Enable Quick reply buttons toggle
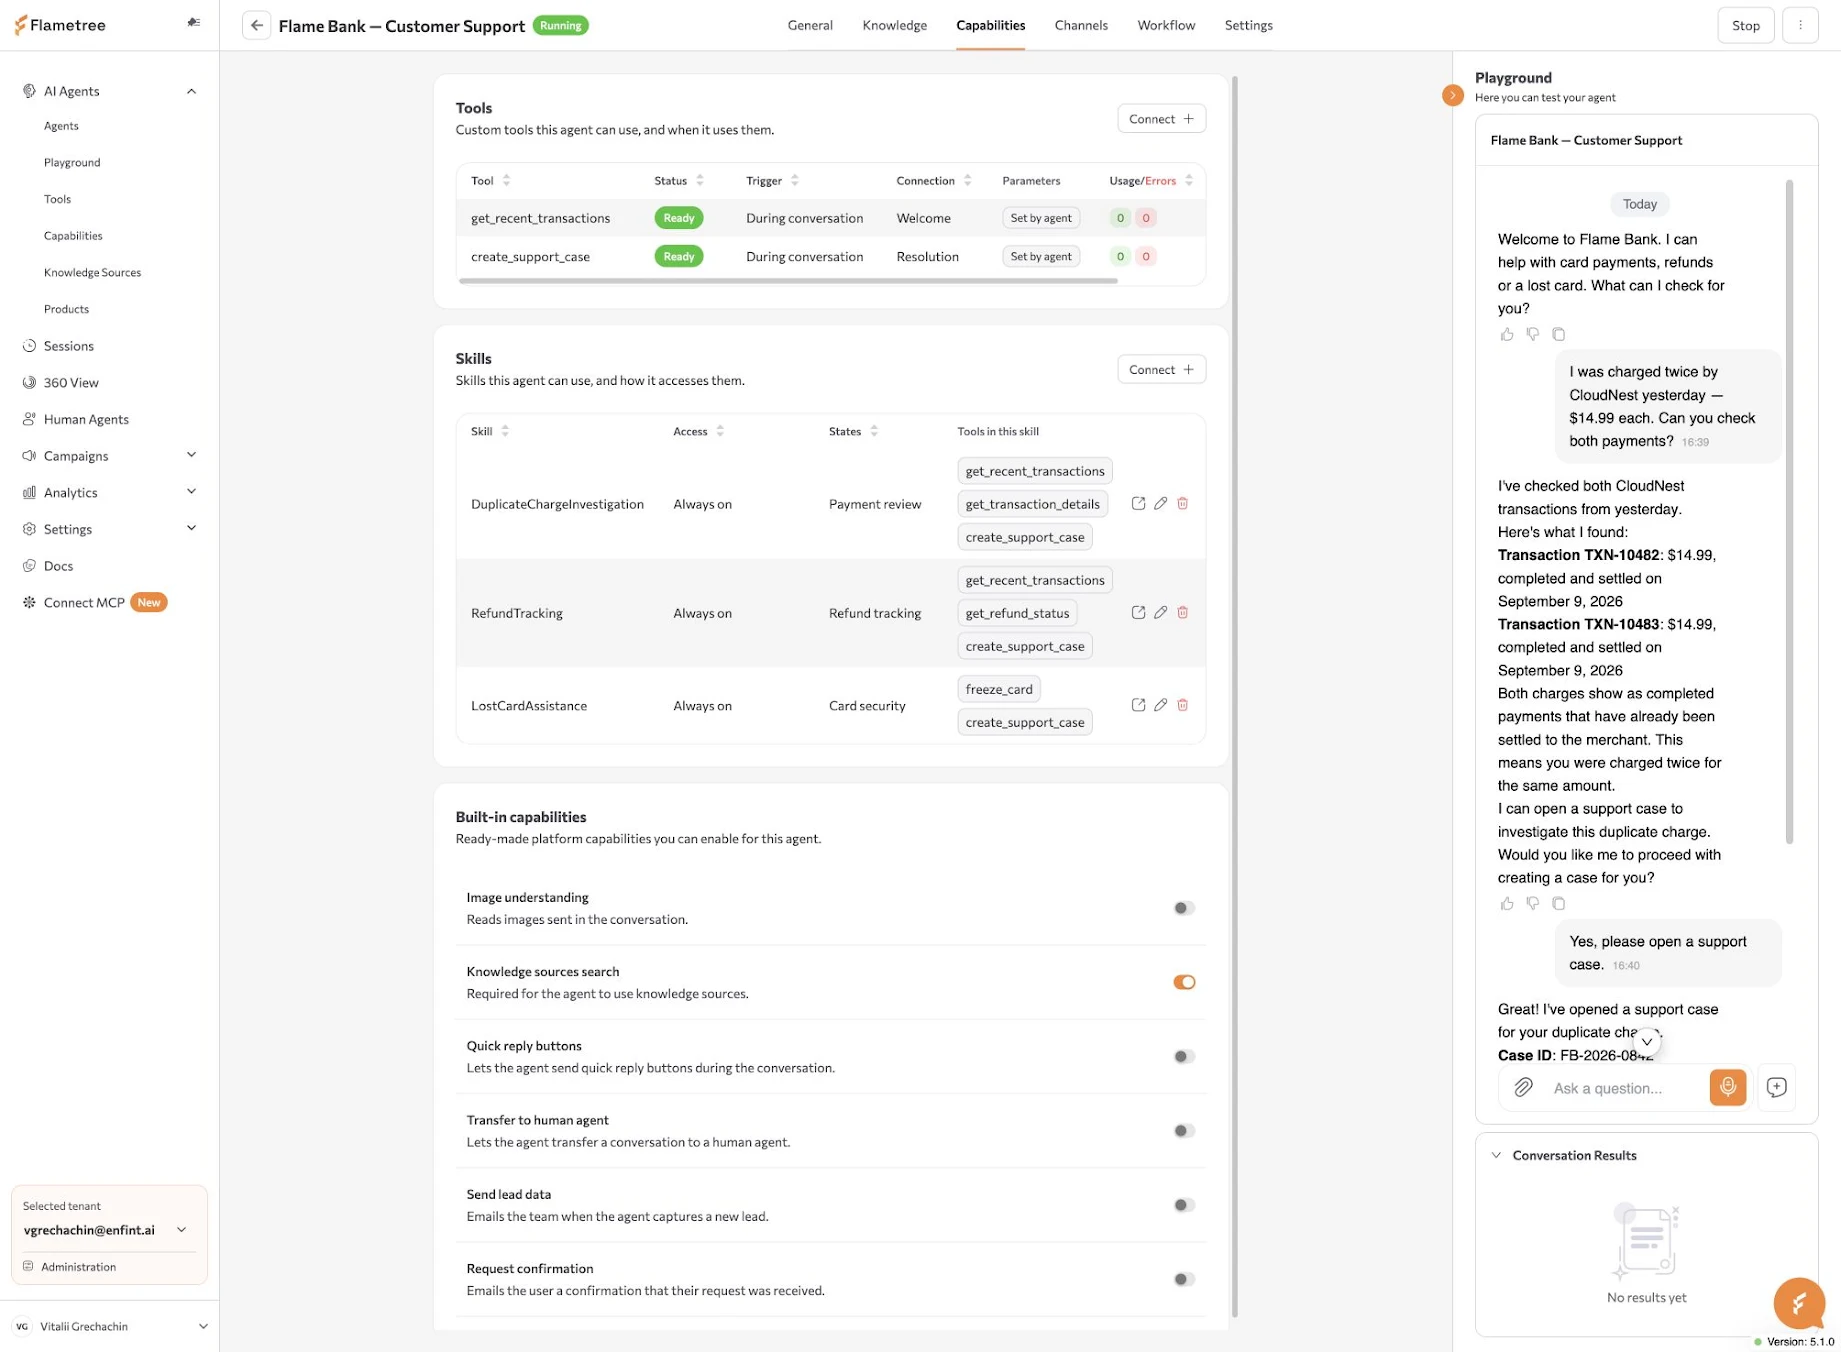 point(1184,1056)
